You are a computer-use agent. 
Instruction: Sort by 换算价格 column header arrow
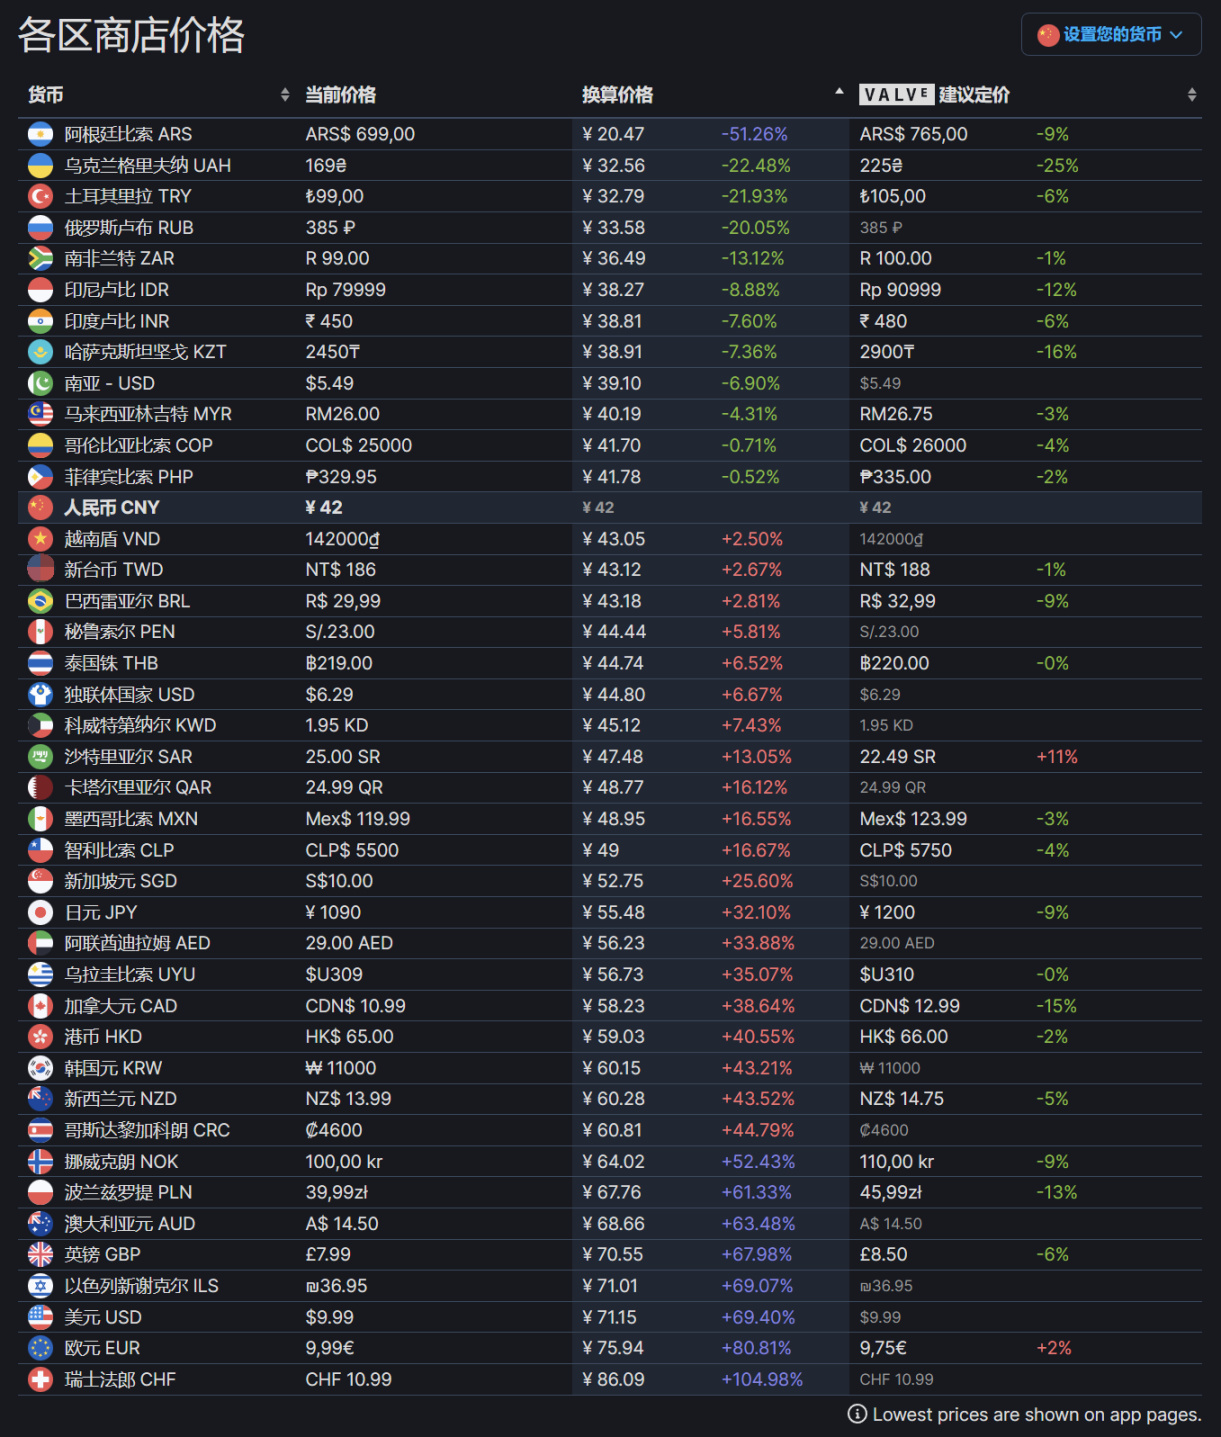coord(839,92)
